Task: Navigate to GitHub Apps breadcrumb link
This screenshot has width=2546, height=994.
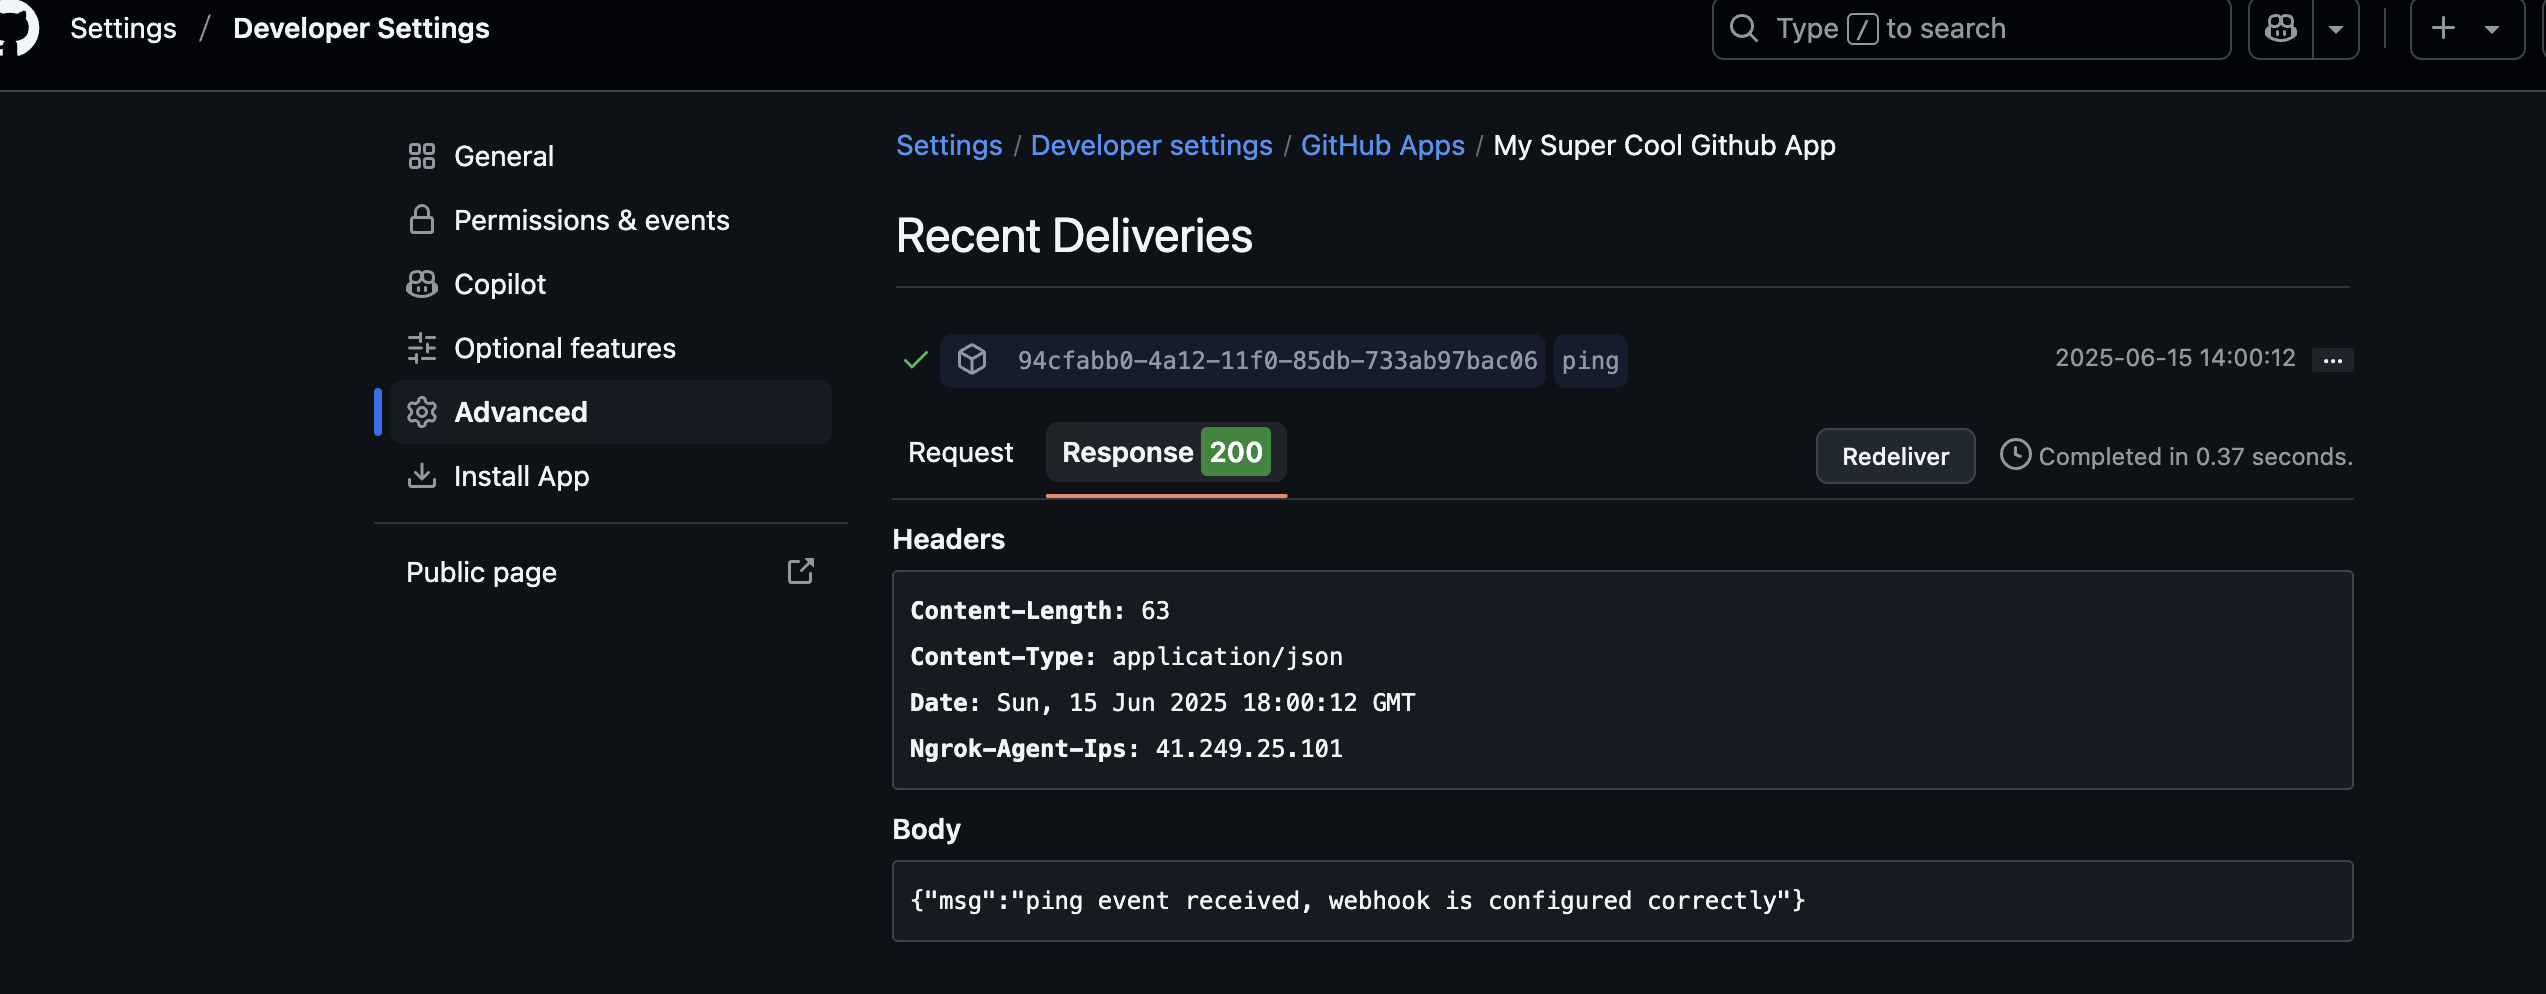Action: point(1383,145)
